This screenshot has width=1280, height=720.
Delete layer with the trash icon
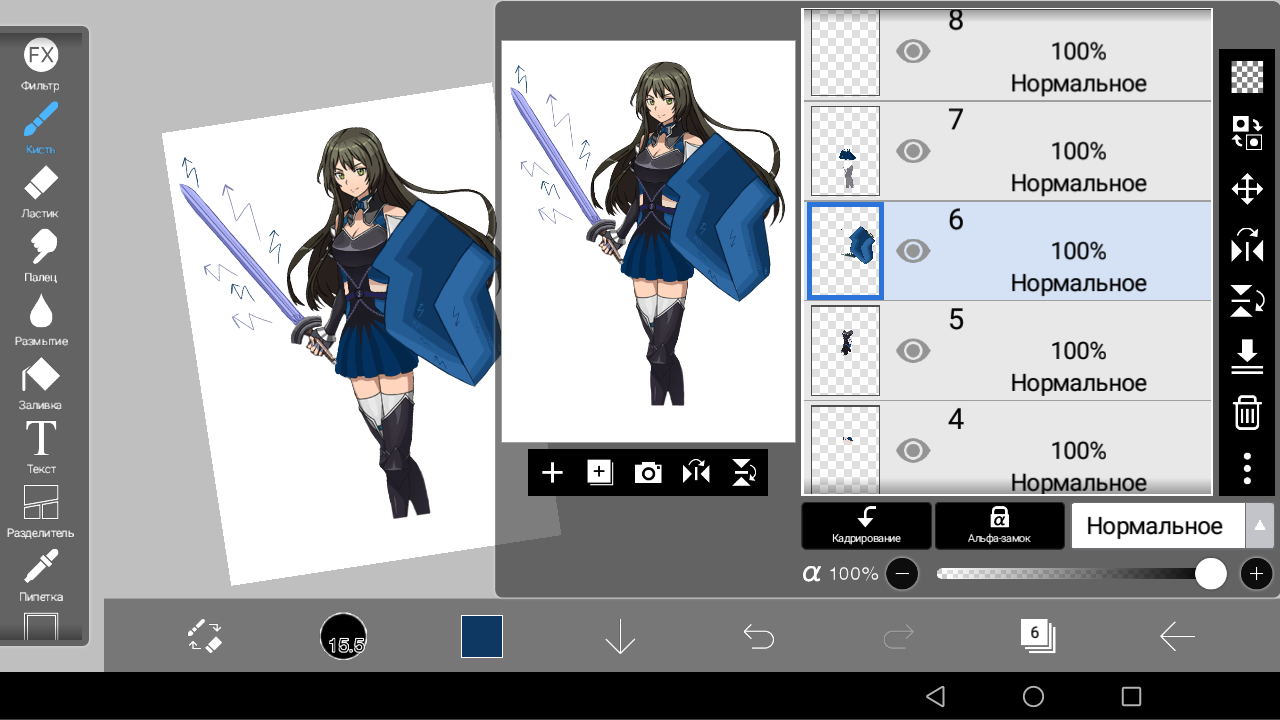click(1246, 412)
